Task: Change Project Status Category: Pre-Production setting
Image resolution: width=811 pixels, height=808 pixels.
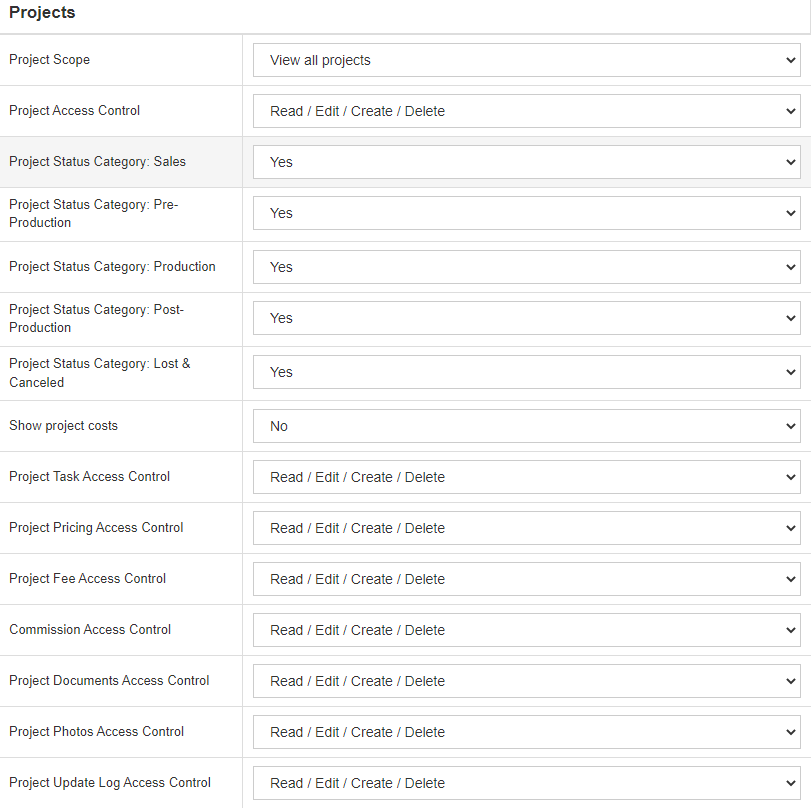Action: (525, 213)
